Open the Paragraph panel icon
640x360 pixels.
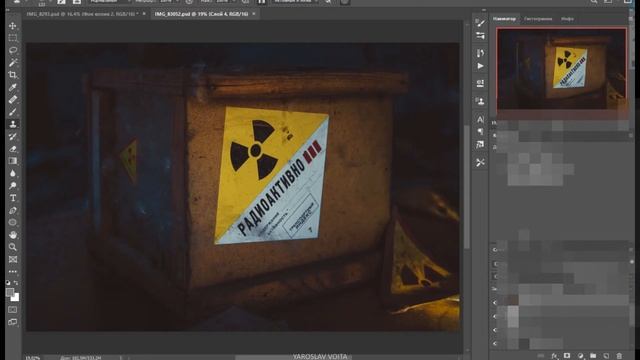tap(480, 131)
